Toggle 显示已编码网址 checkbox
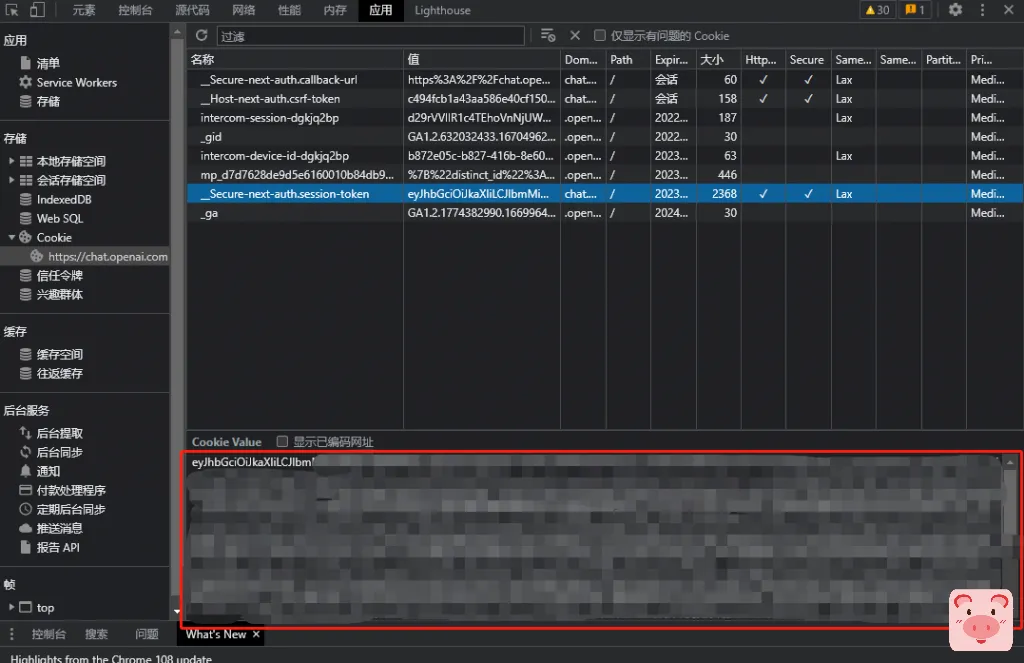Image resolution: width=1024 pixels, height=663 pixels. tap(282, 442)
